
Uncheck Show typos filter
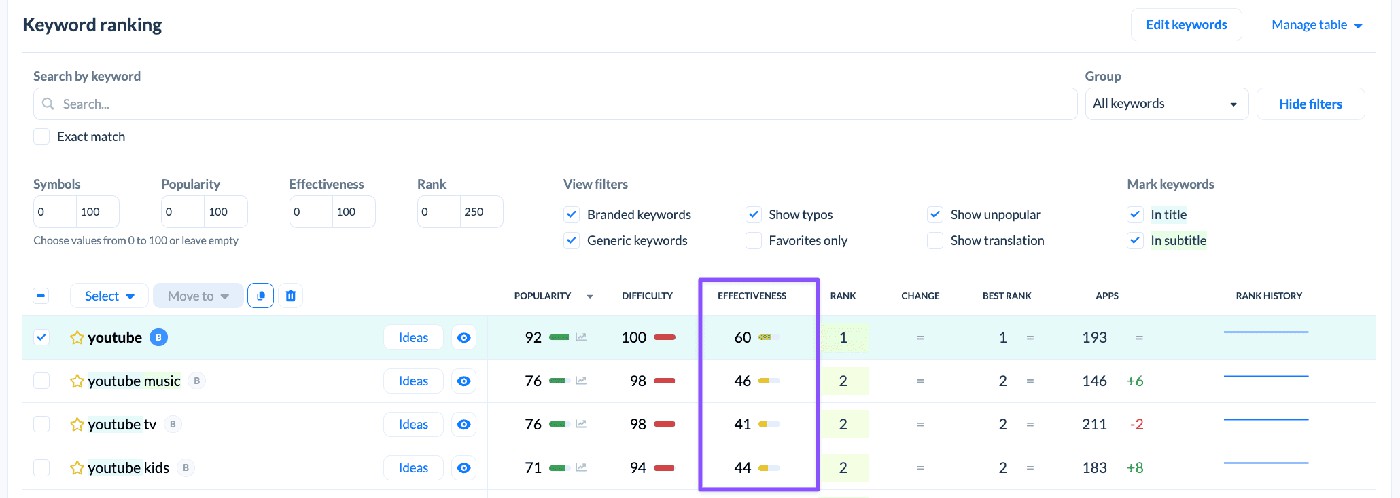[x=753, y=214]
